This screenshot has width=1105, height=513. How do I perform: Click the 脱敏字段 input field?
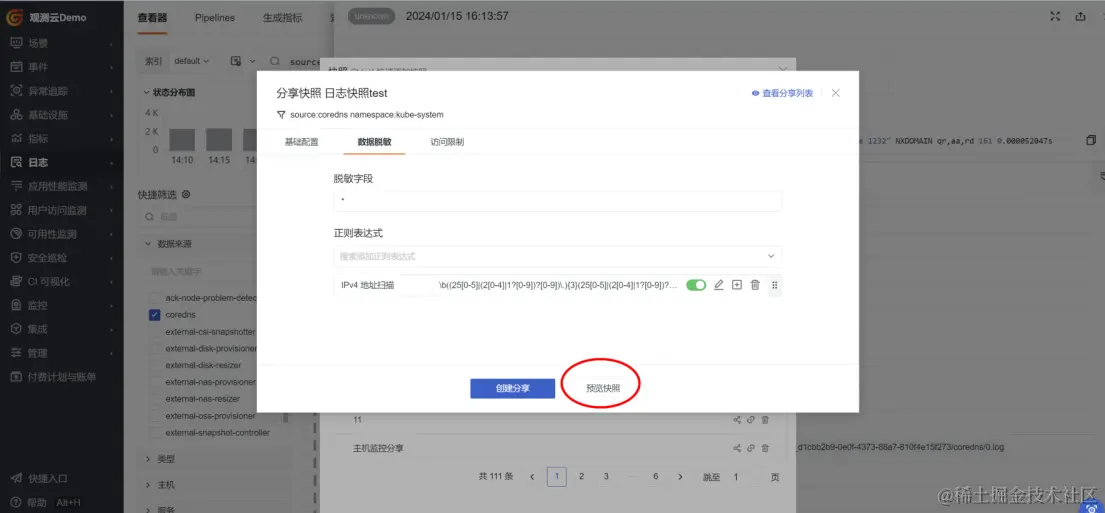(557, 201)
